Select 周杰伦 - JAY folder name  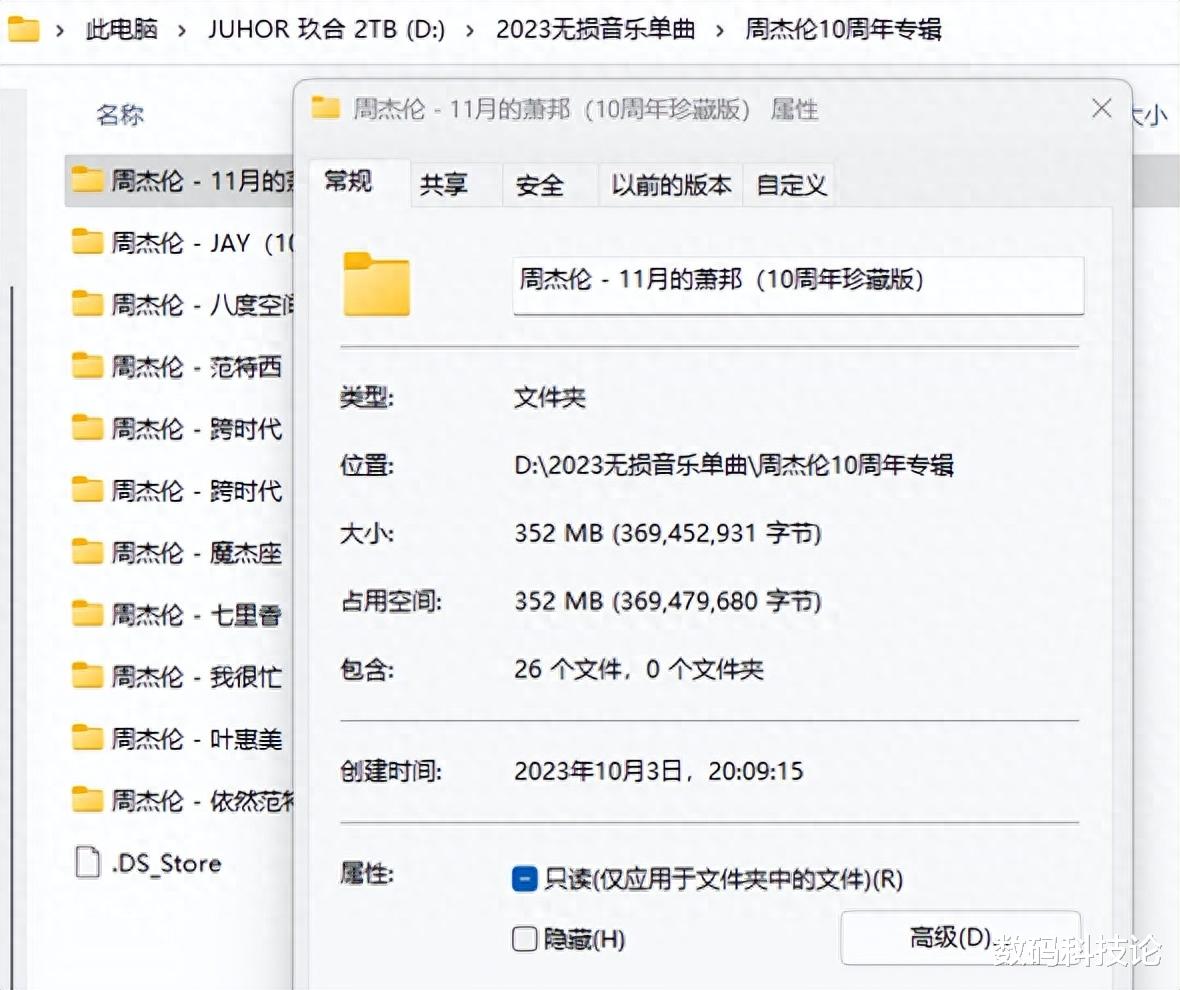[202, 243]
